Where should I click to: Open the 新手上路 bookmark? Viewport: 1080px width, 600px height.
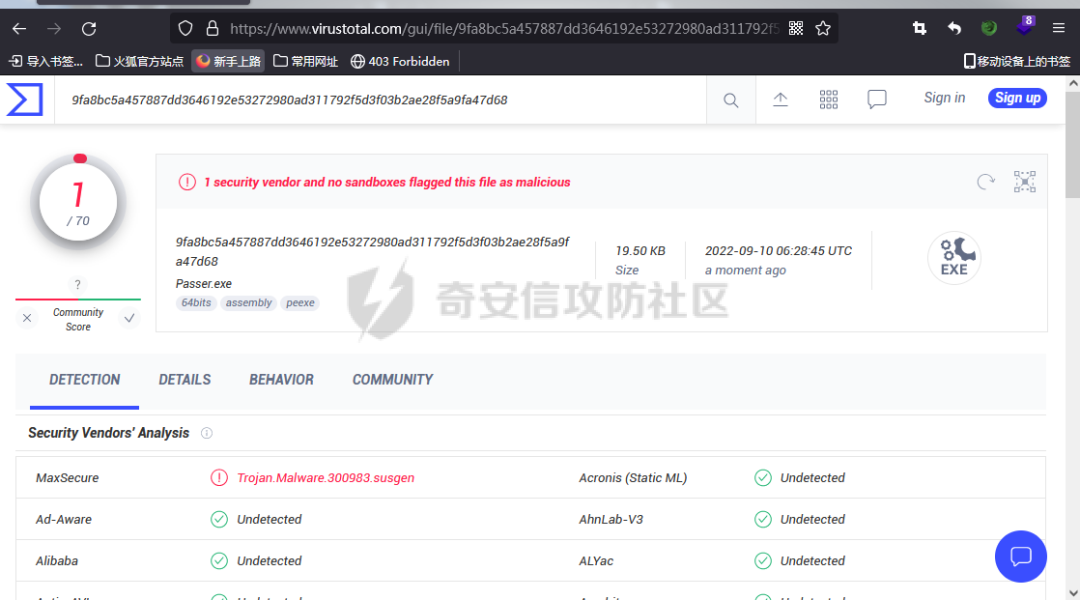(229, 61)
